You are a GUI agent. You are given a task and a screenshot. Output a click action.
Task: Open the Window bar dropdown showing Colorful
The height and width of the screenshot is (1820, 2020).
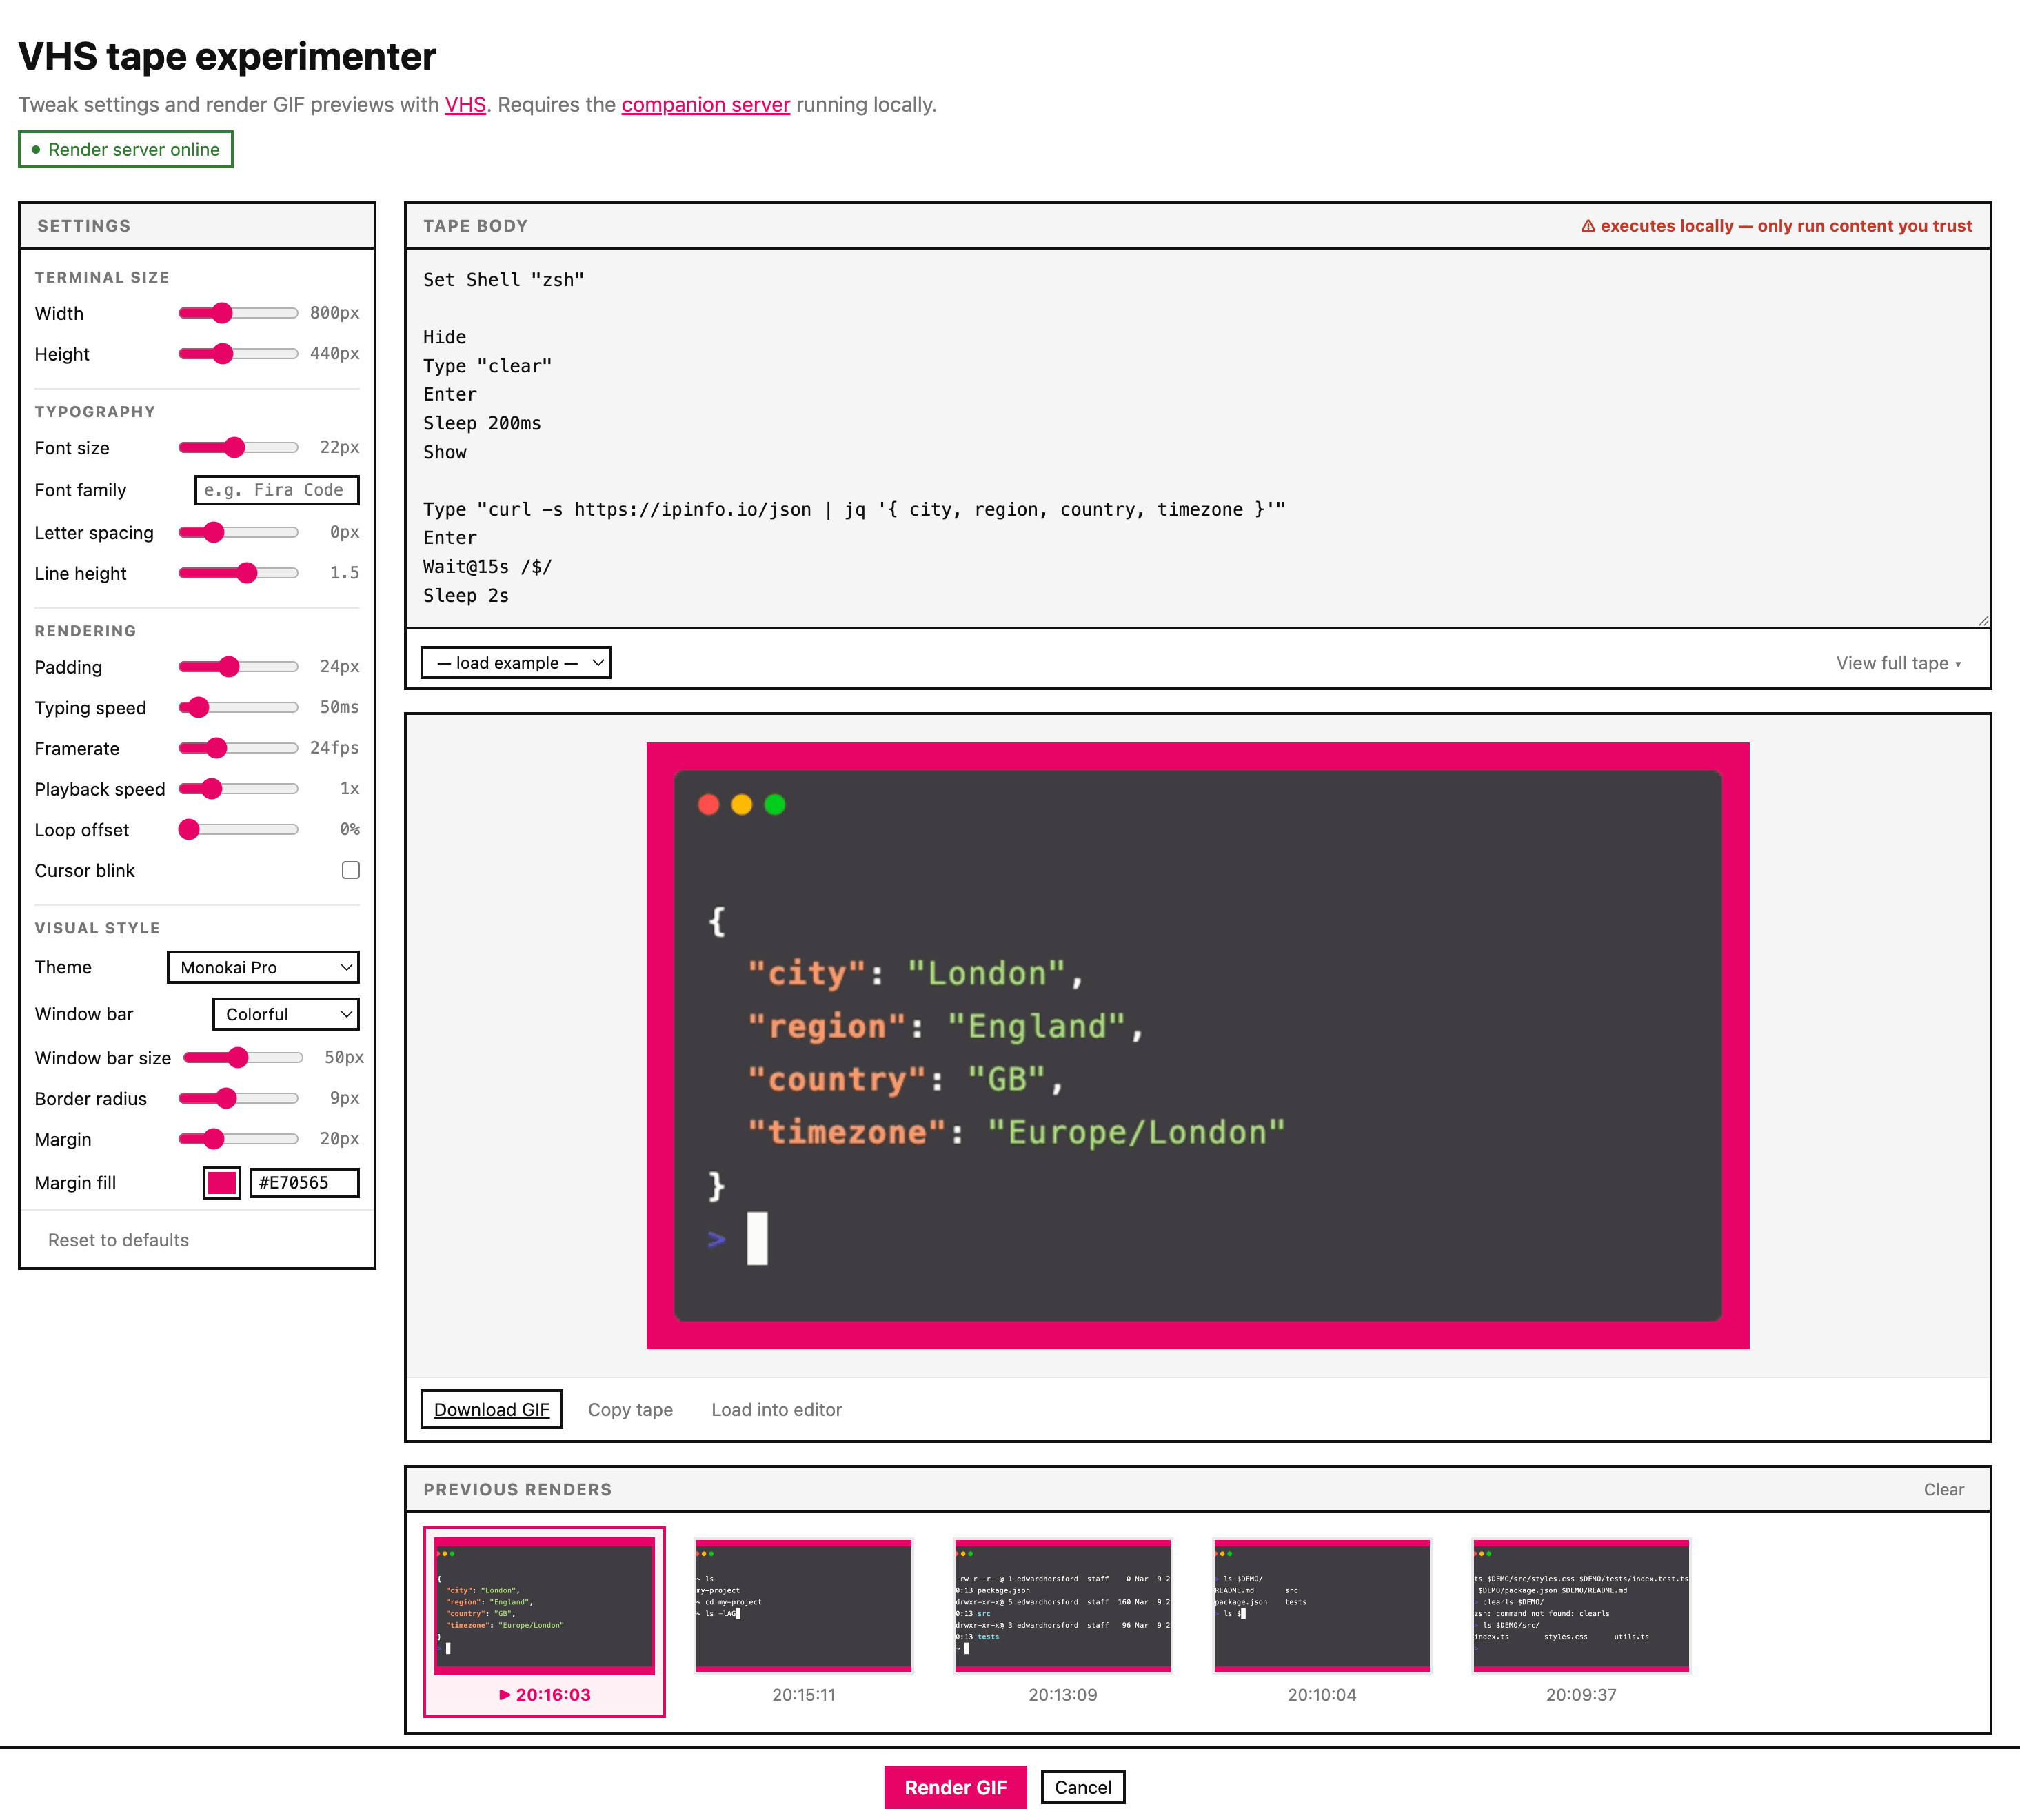point(286,1014)
